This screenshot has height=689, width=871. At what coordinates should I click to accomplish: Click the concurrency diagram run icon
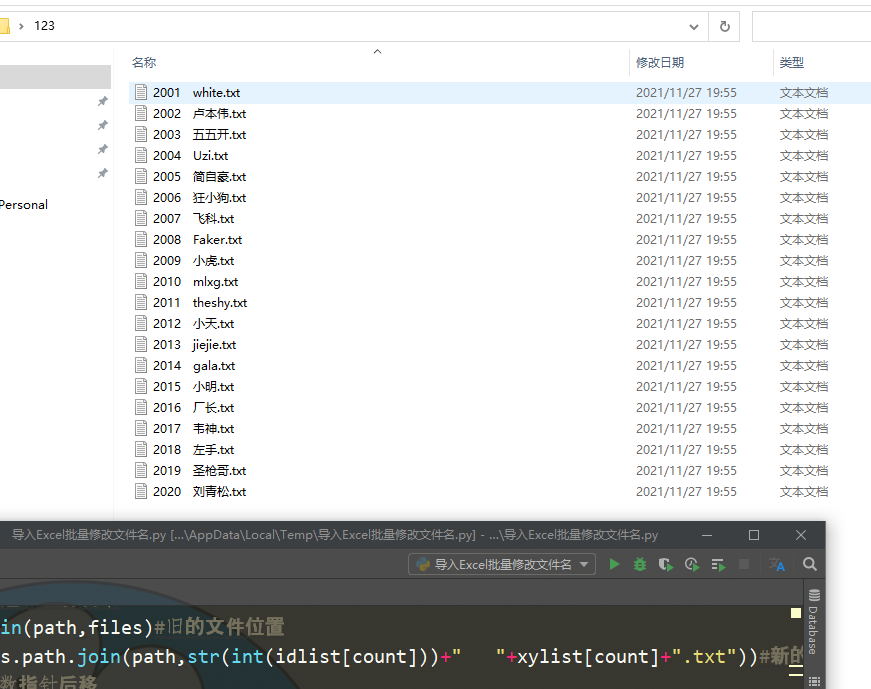pos(718,565)
